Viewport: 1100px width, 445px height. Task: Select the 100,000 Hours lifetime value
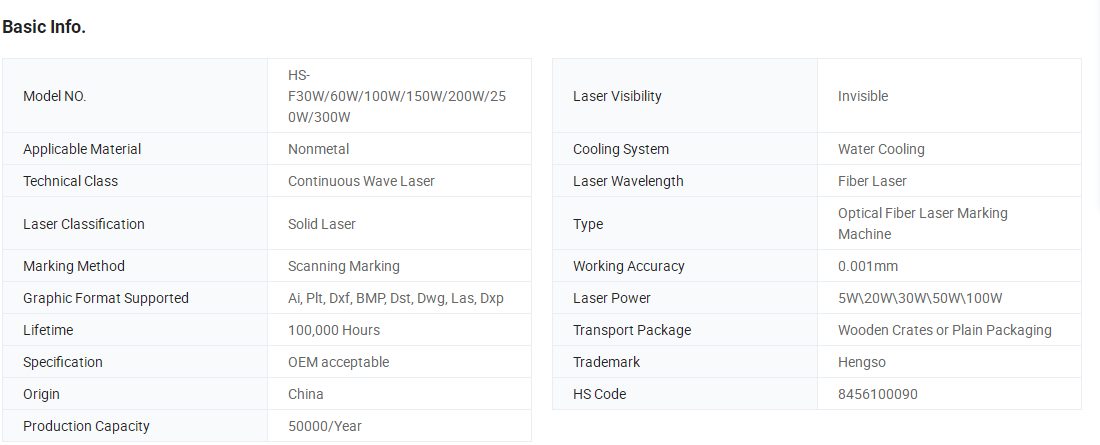[x=334, y=330]
